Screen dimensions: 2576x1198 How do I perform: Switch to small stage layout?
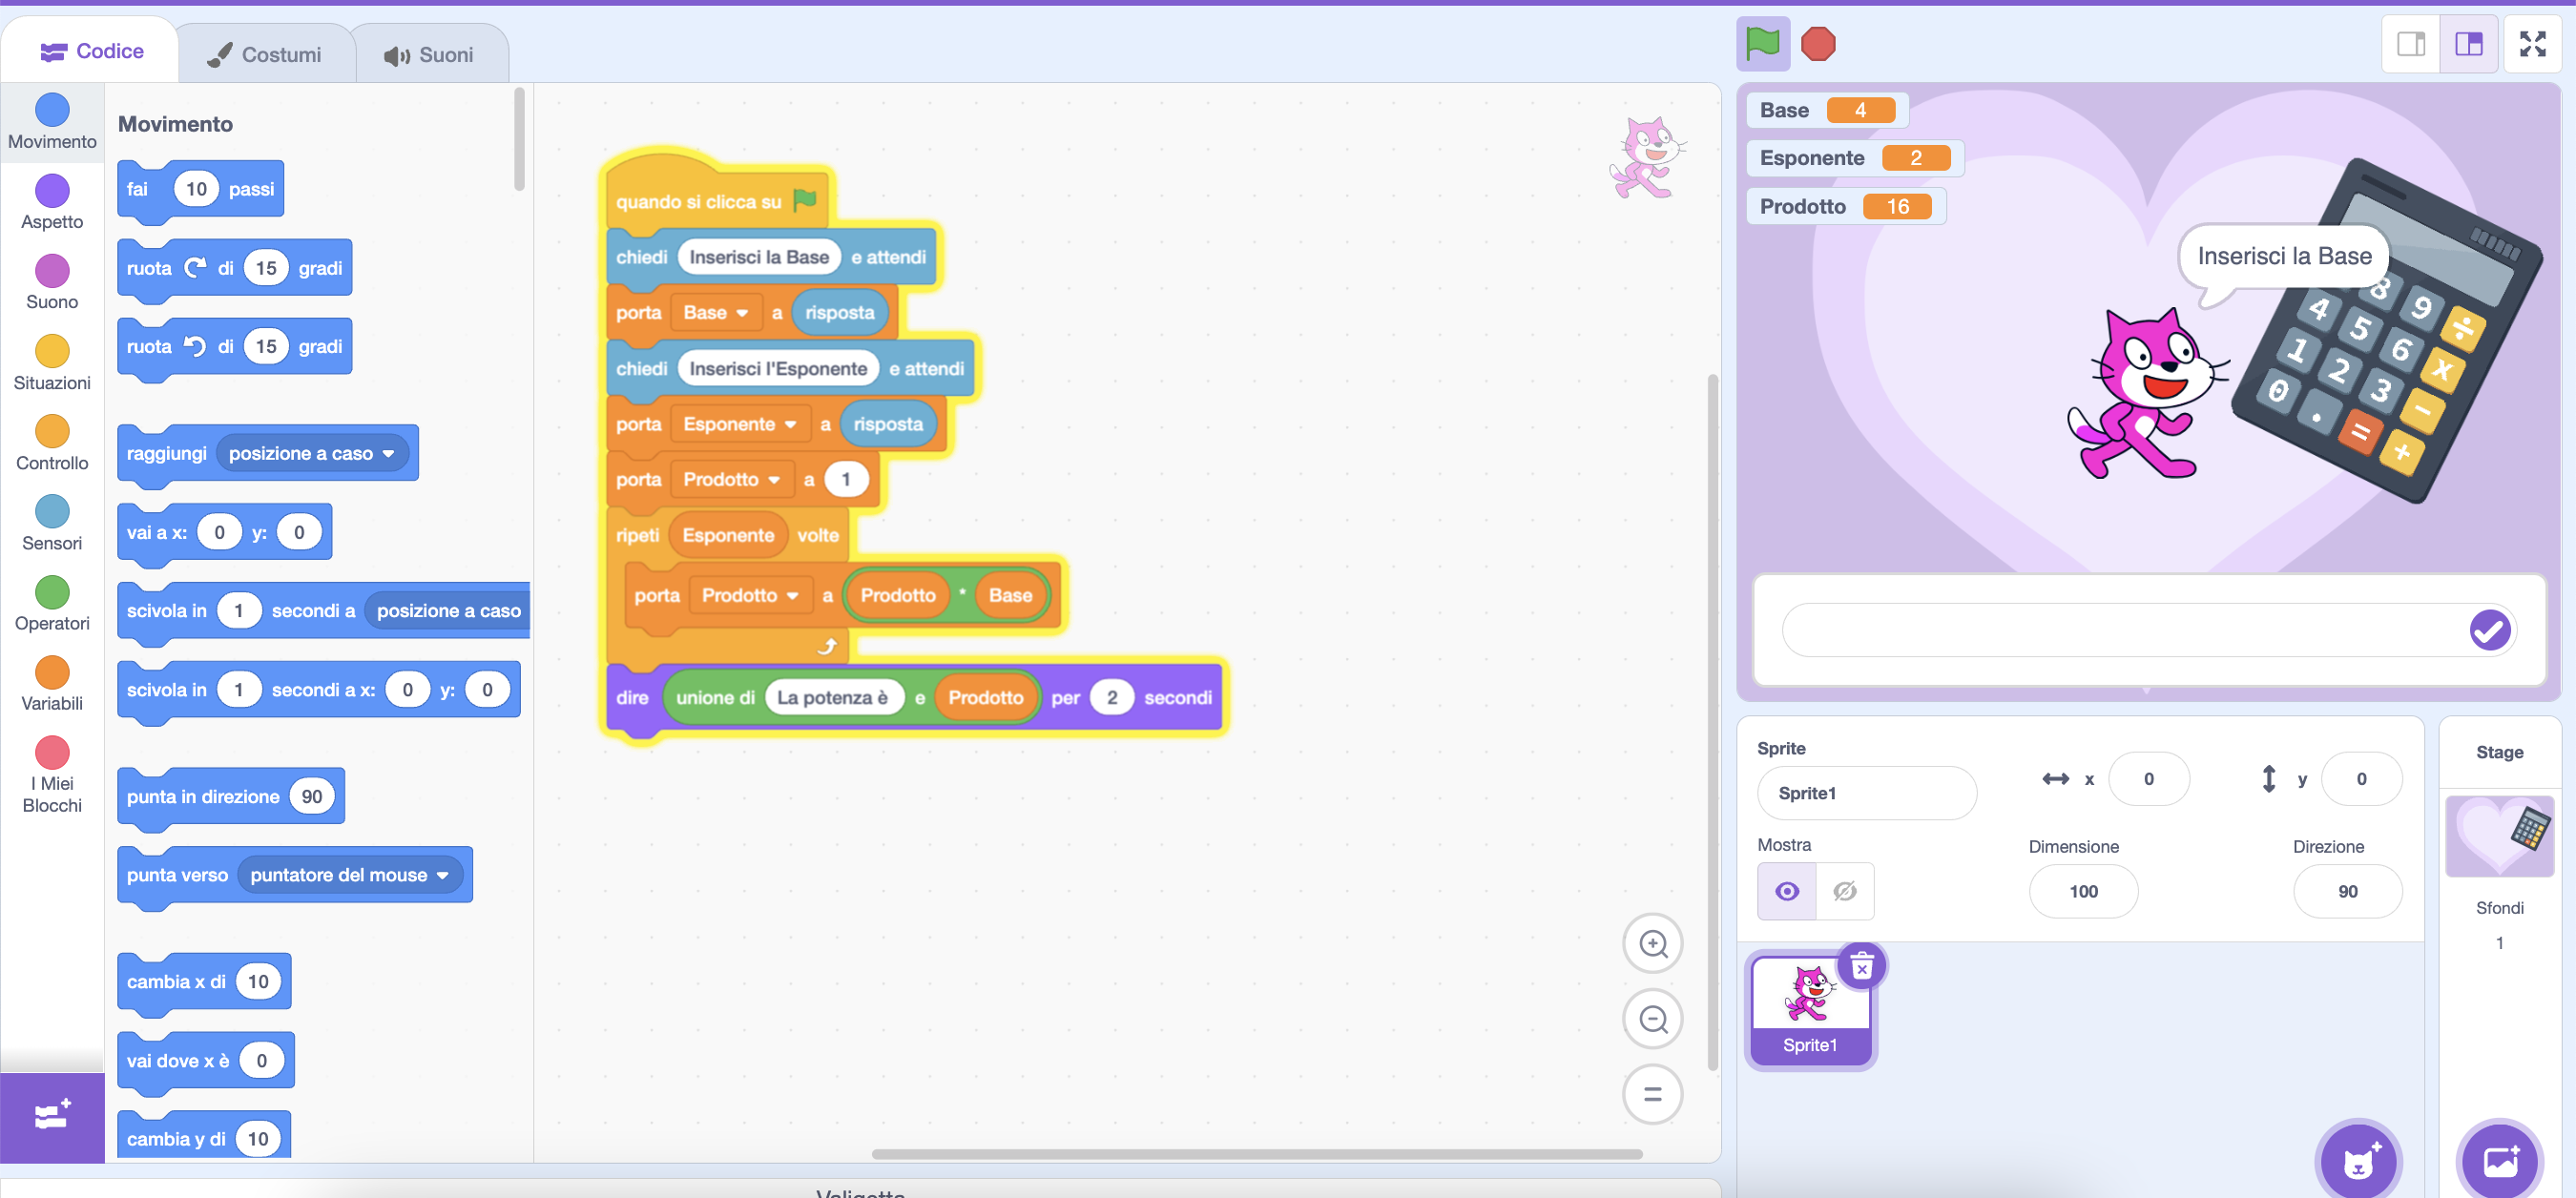(x=2411, y=44)
